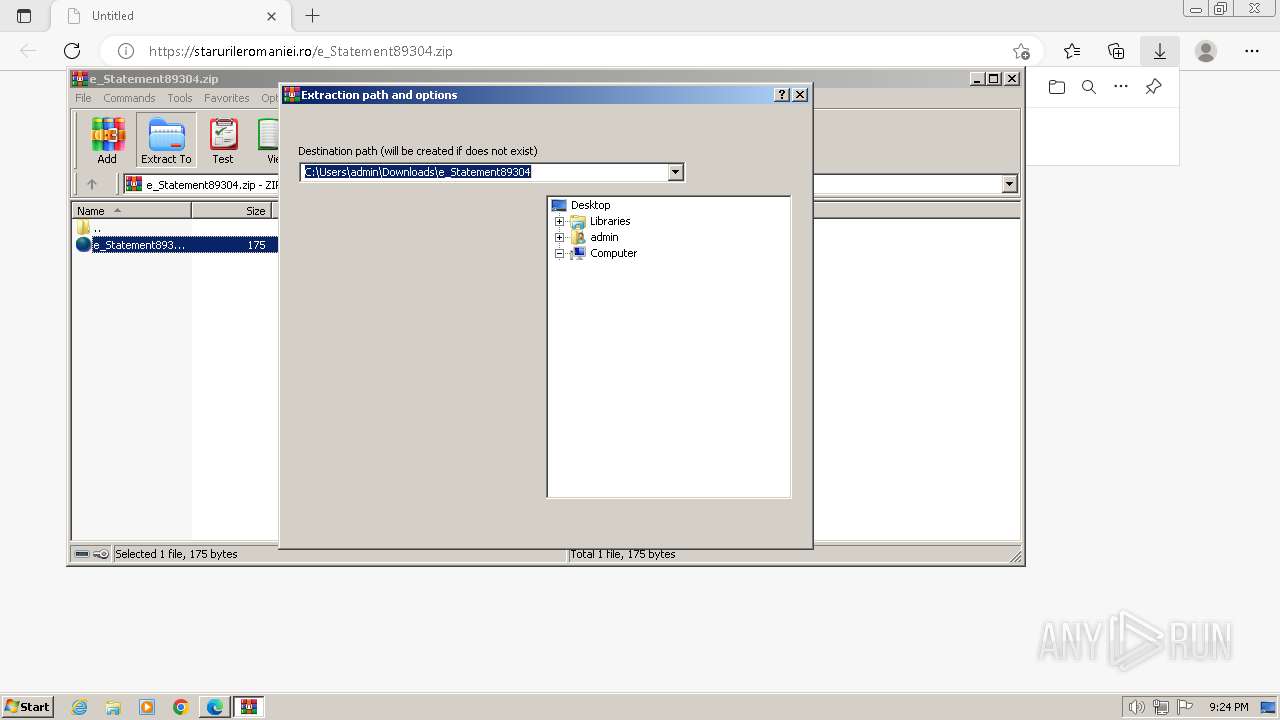Click the partly hidden View toolbar icon
Screen dimensions: 1280x720
(x=268, y=140)
